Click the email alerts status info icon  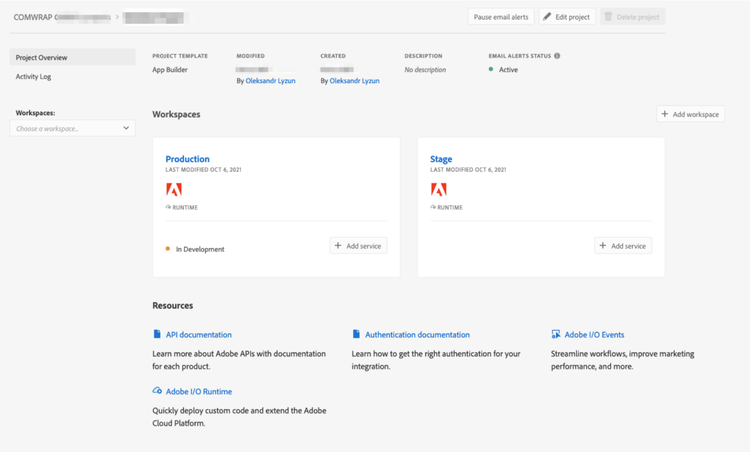pyautogui.click(x=557, y=56)
